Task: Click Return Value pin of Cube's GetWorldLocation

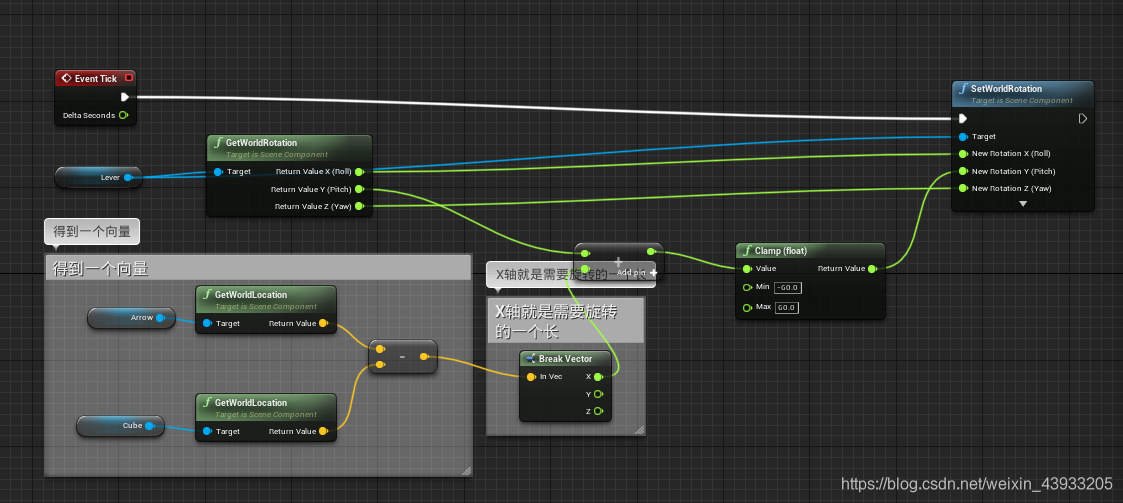Action: (x=323, y=431)
